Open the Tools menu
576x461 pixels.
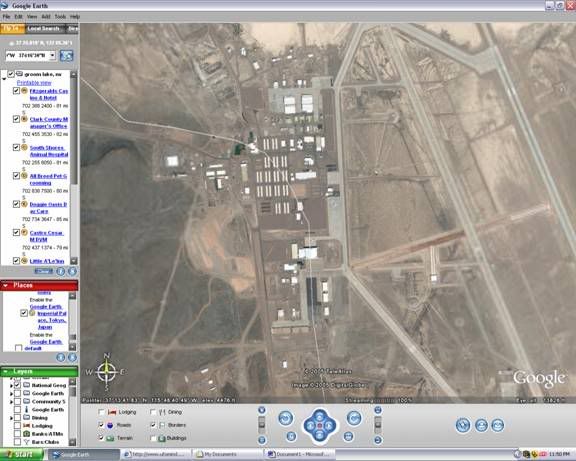click(60, 17)
